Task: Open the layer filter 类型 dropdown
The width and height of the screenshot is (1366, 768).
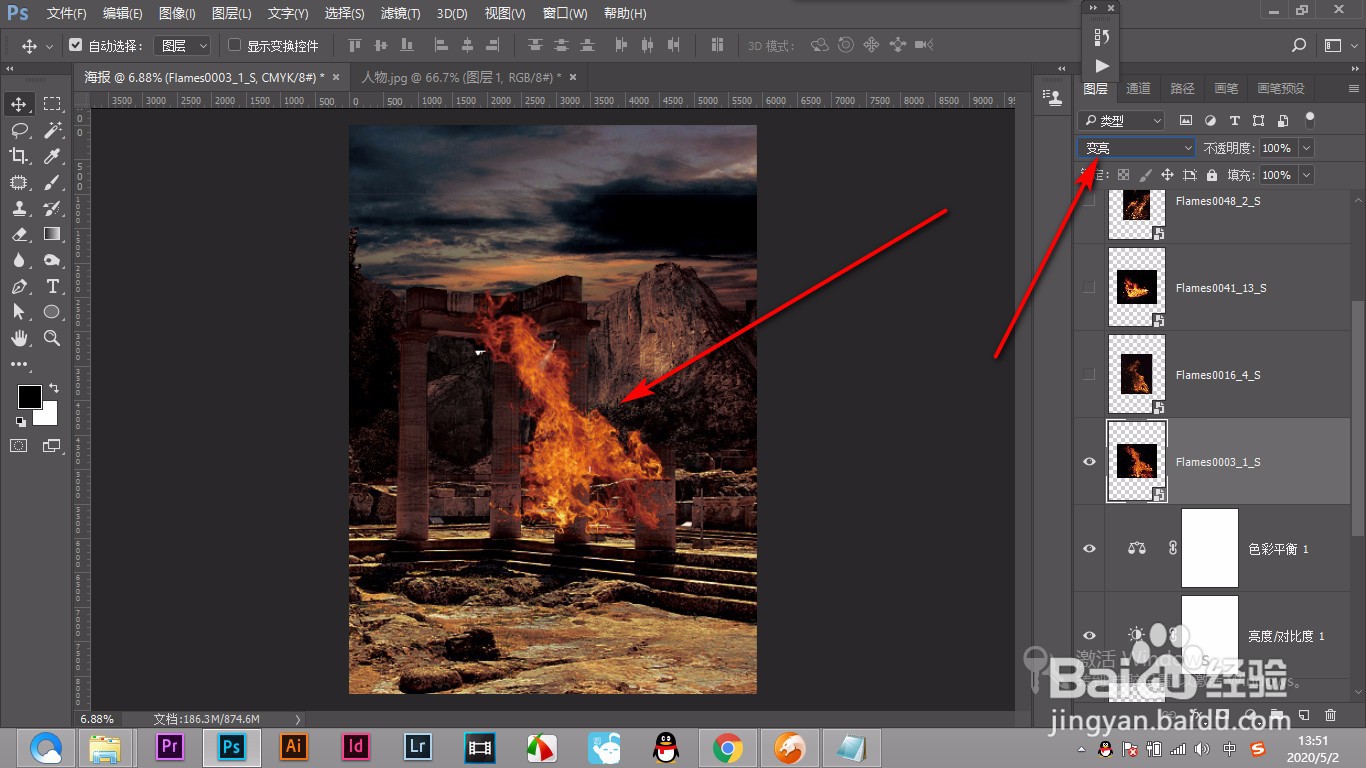Action: [x=1122, y=120]
